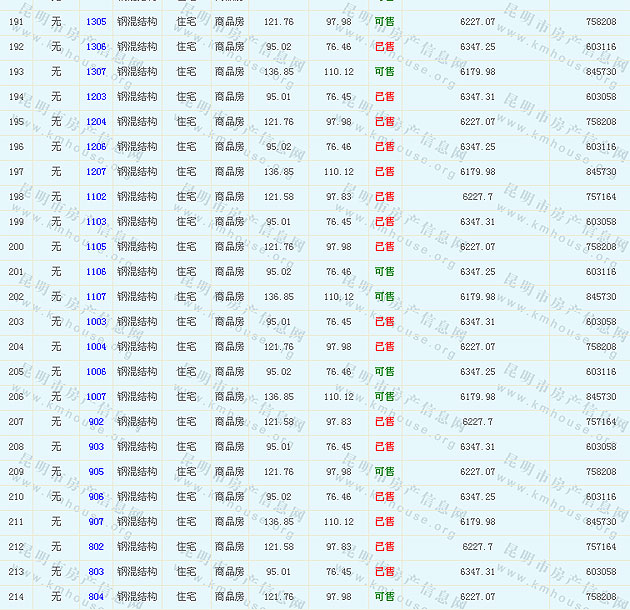Open unit 1102 link
Viewport: 630px width, 610px height.
click(x=96, y=197)
